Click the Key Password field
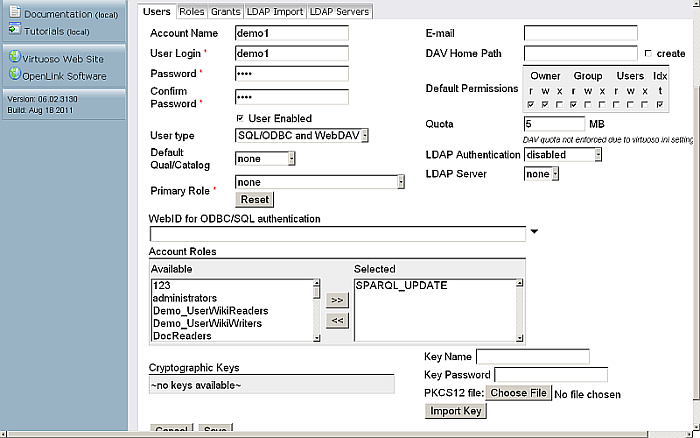700x438 pixels. [551, 375]
